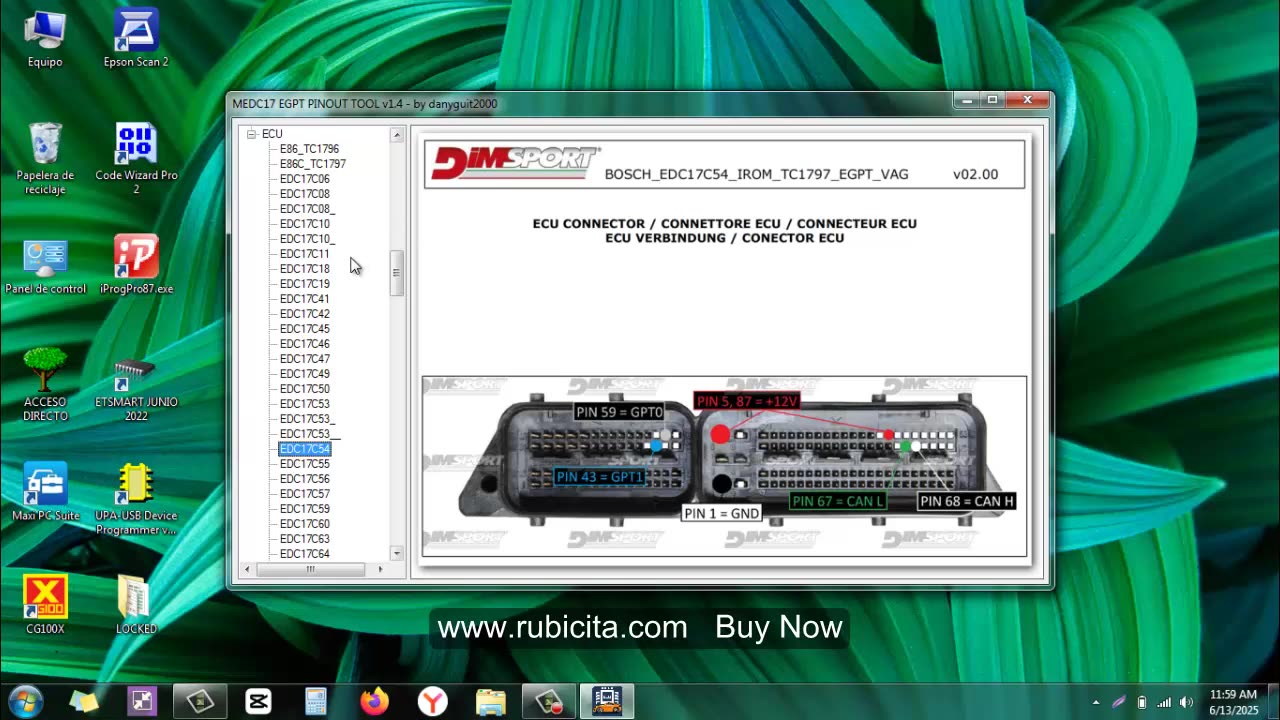The image size is (1280, 720).
Task: Click the volume speaker tray icon
Action: point(1186,702)
